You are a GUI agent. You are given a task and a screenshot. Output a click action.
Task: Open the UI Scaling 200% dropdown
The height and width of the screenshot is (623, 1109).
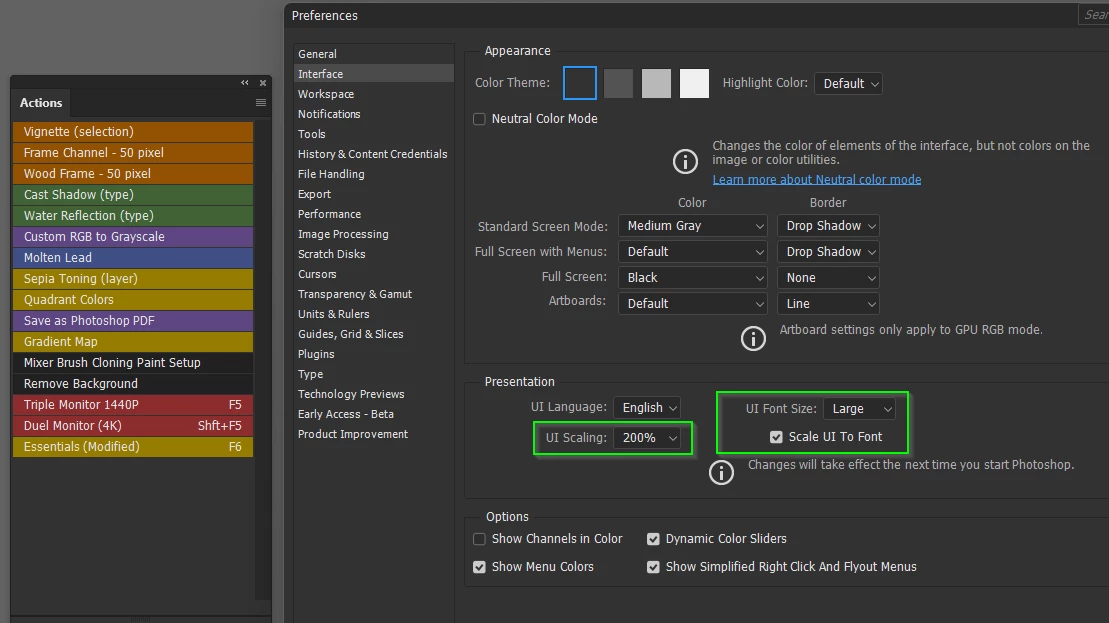646,438
